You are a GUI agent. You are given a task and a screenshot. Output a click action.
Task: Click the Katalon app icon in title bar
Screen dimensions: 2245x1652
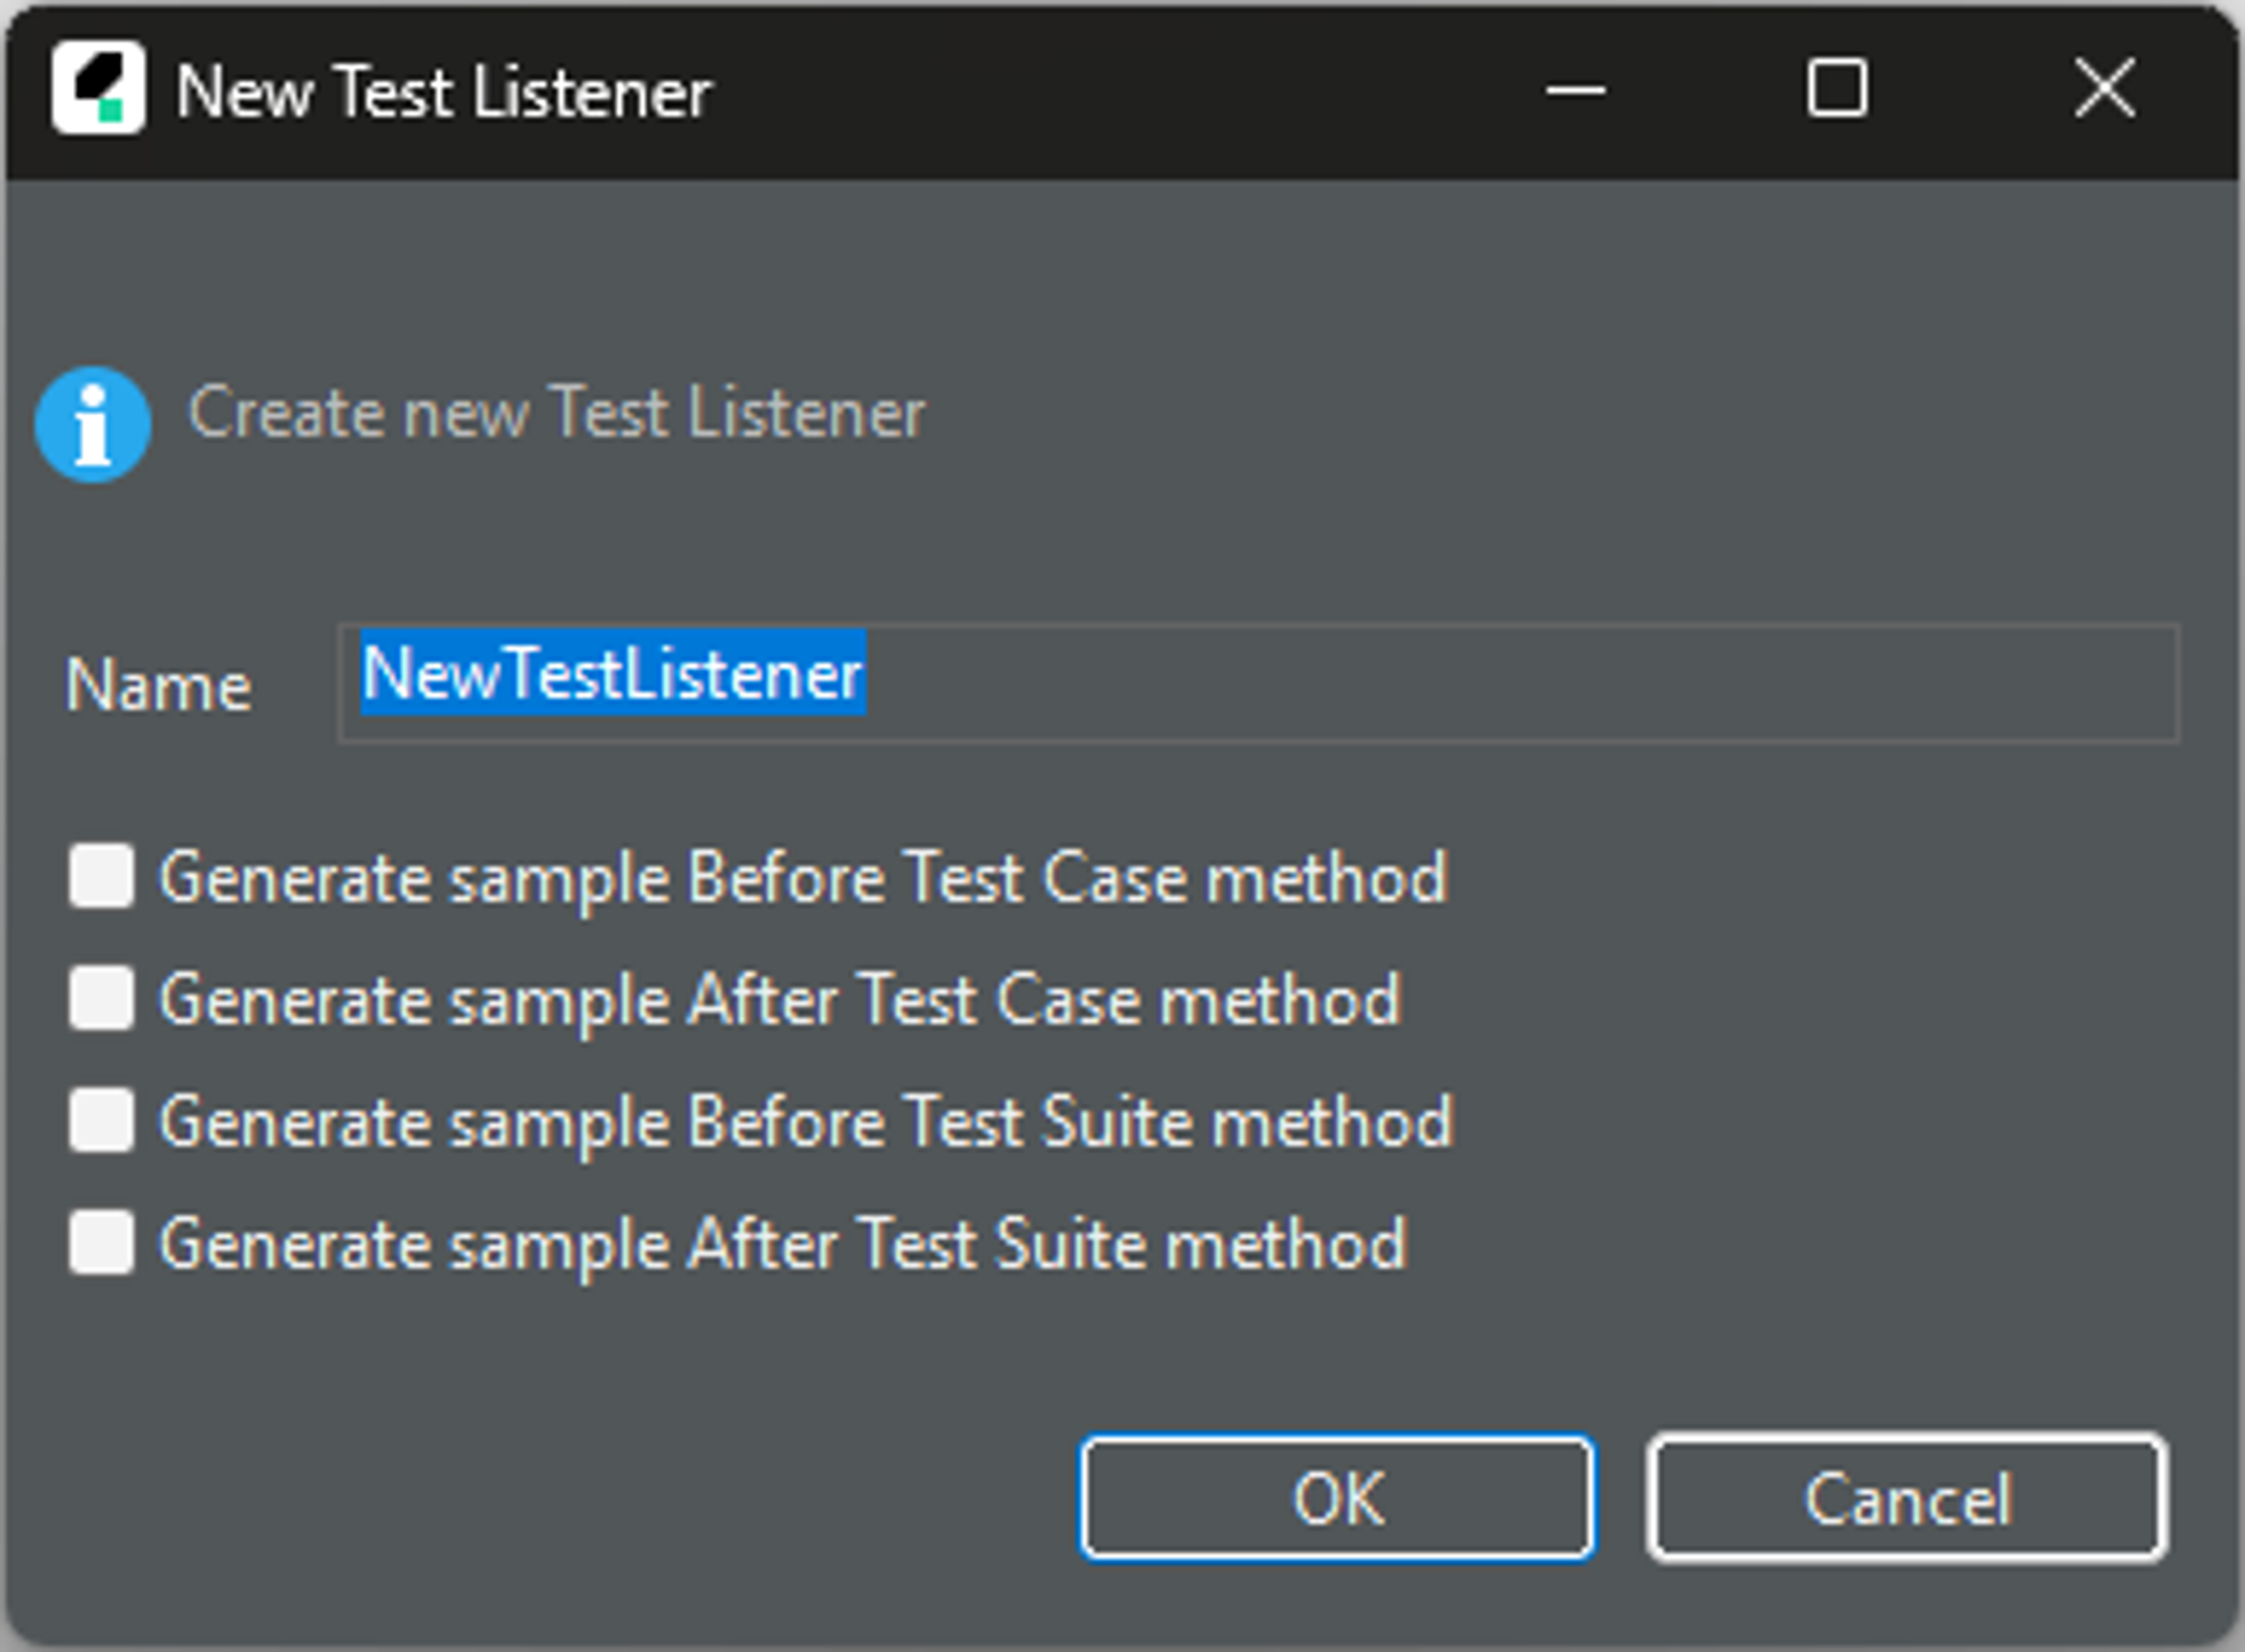tap(98, 88)
